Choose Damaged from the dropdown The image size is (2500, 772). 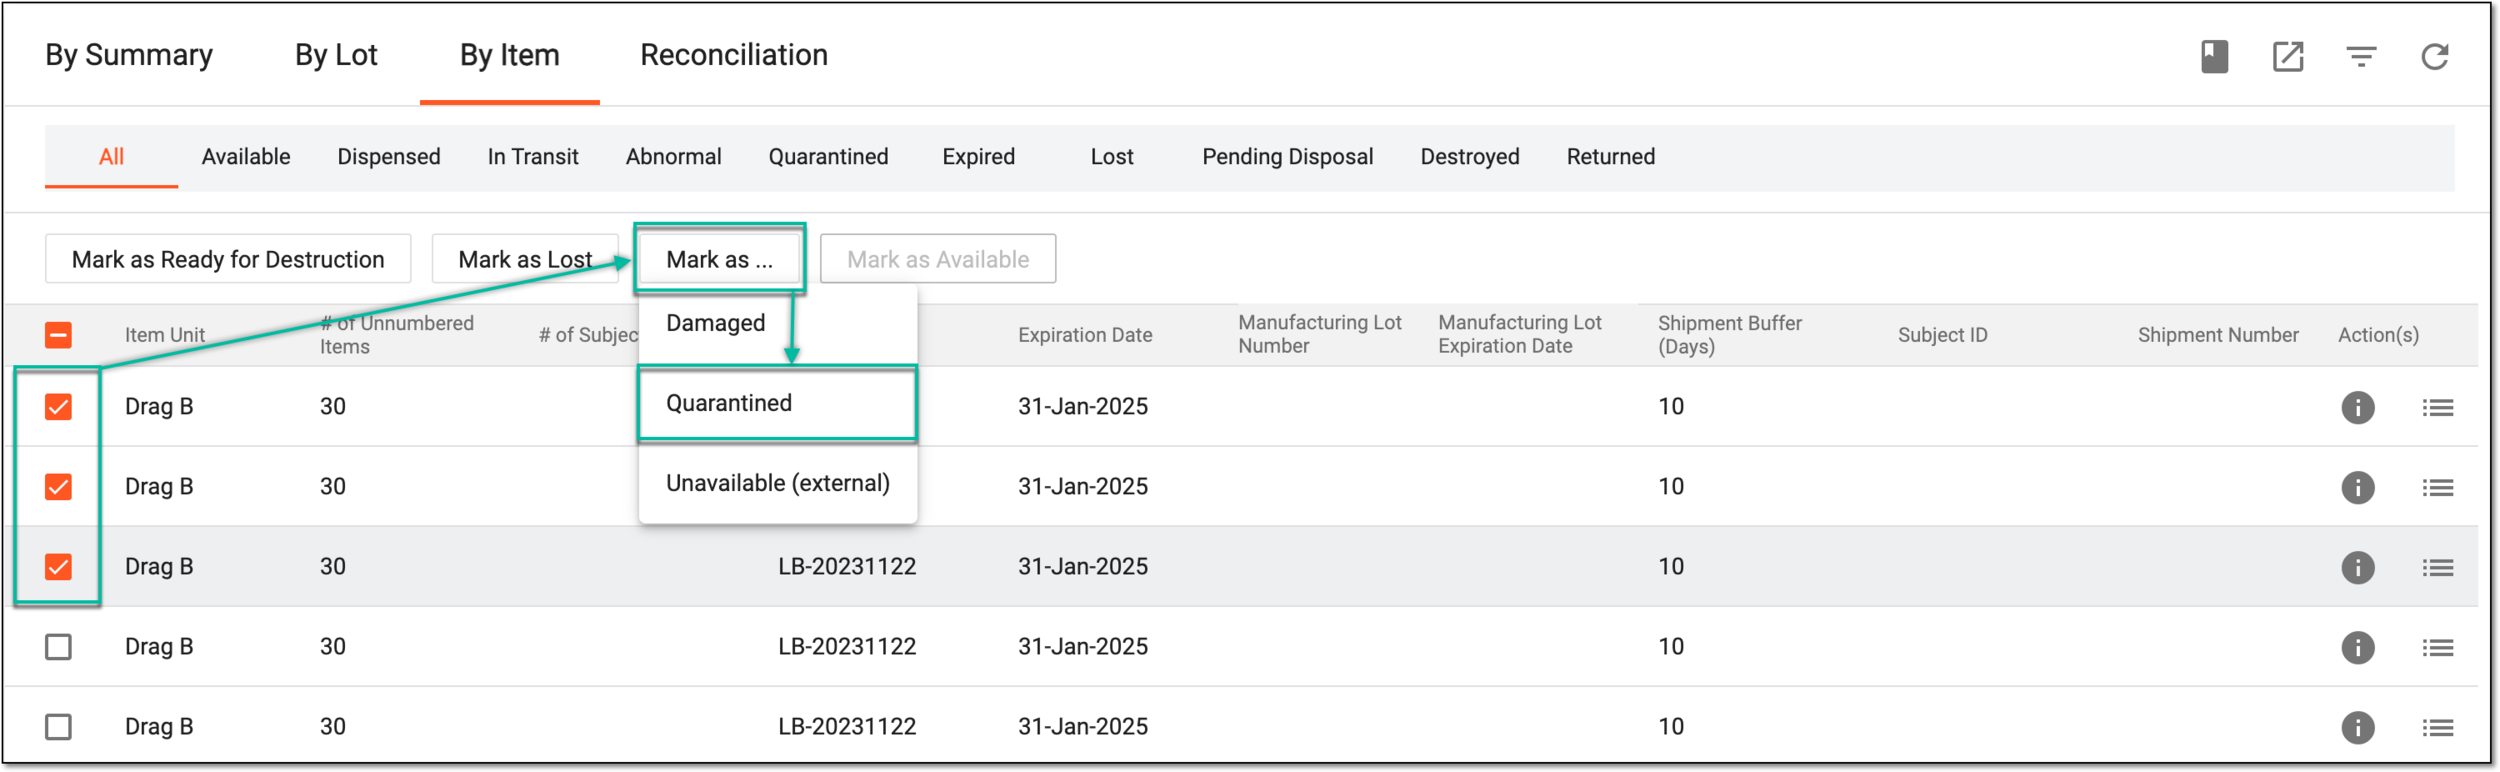tap(777, 323)
